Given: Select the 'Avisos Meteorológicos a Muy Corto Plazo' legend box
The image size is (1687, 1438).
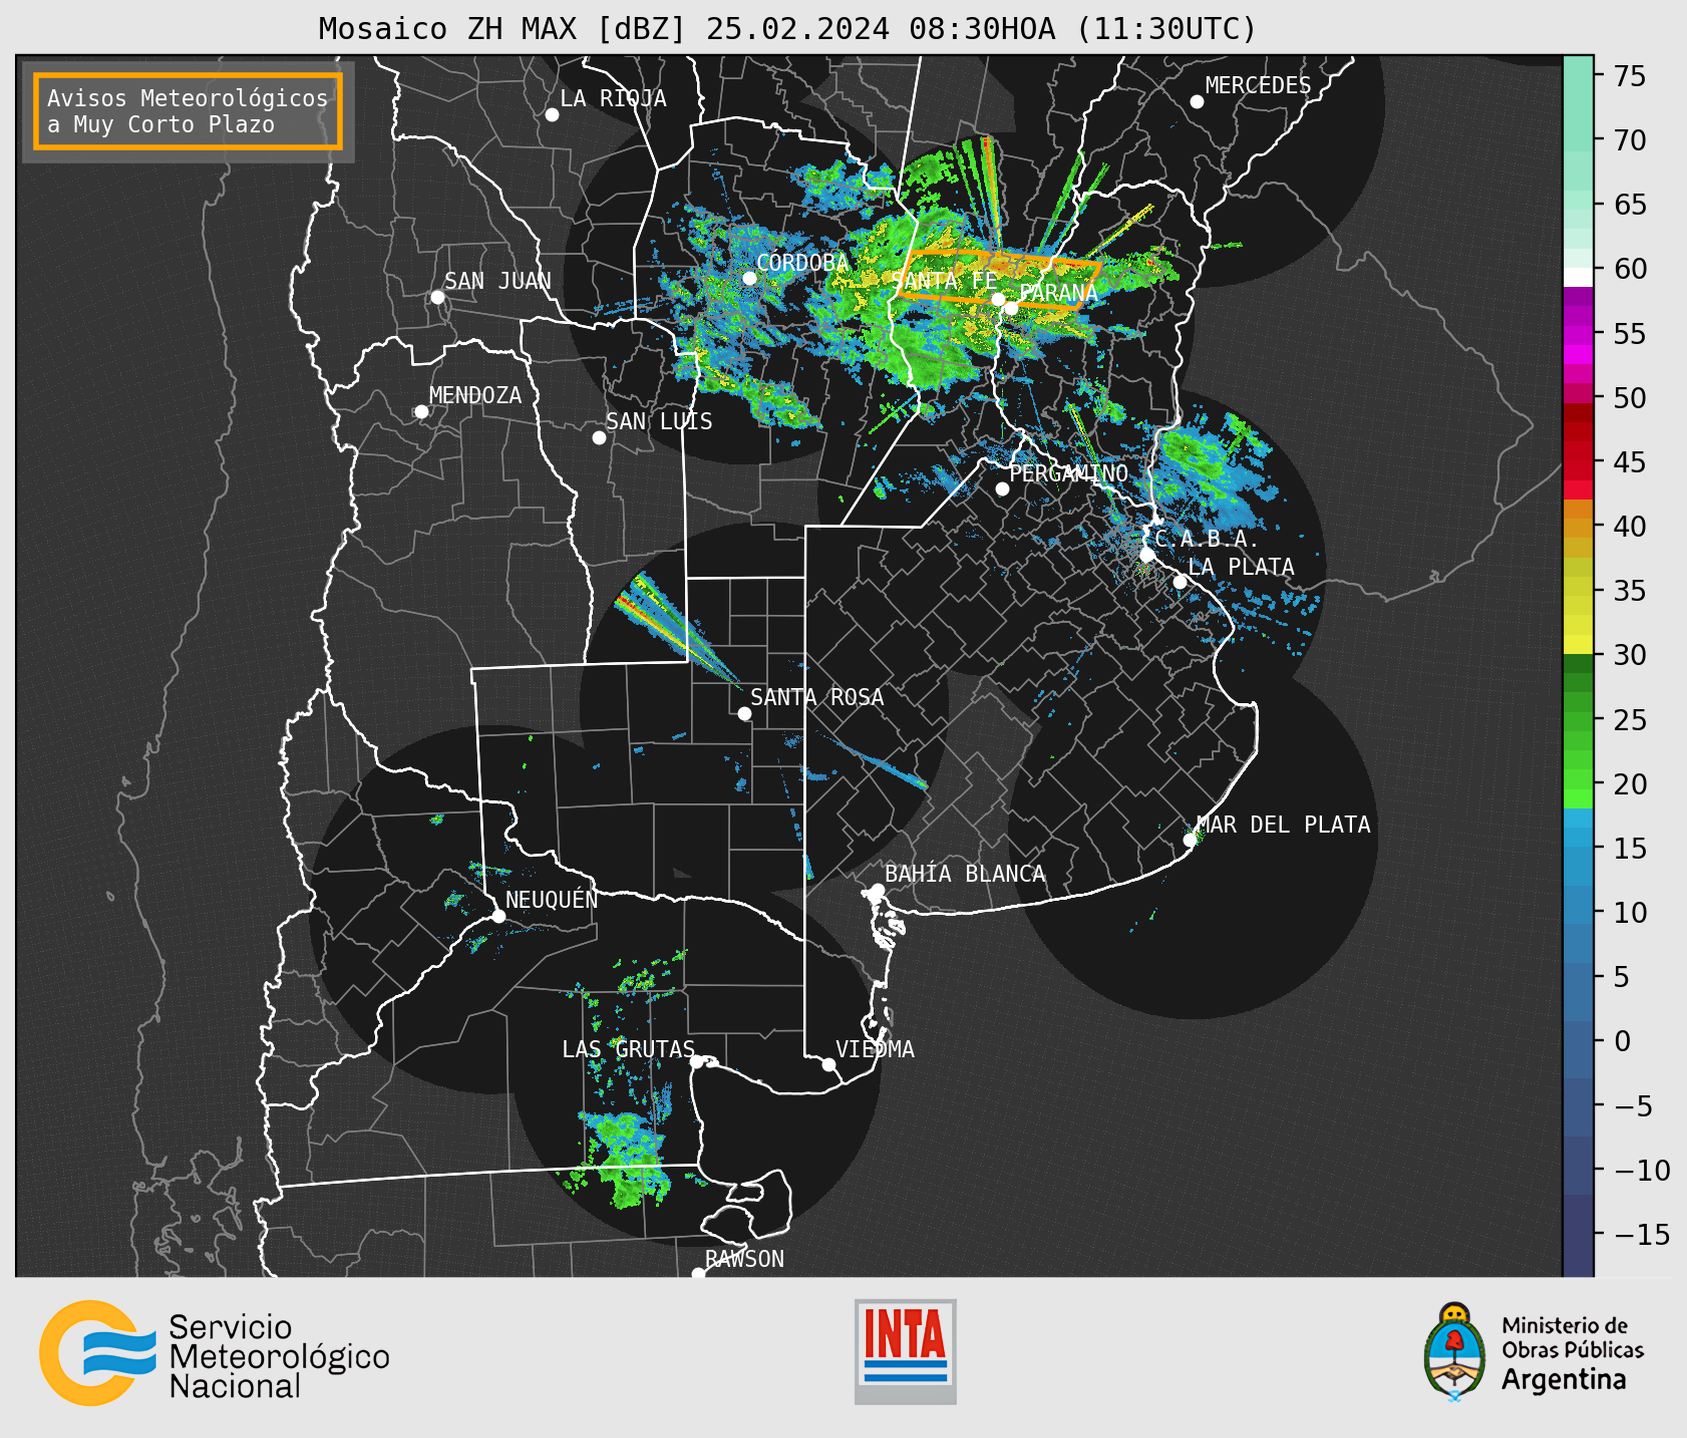Looking at the screenshot, I should pyautogui.click(x=188, y=111).
